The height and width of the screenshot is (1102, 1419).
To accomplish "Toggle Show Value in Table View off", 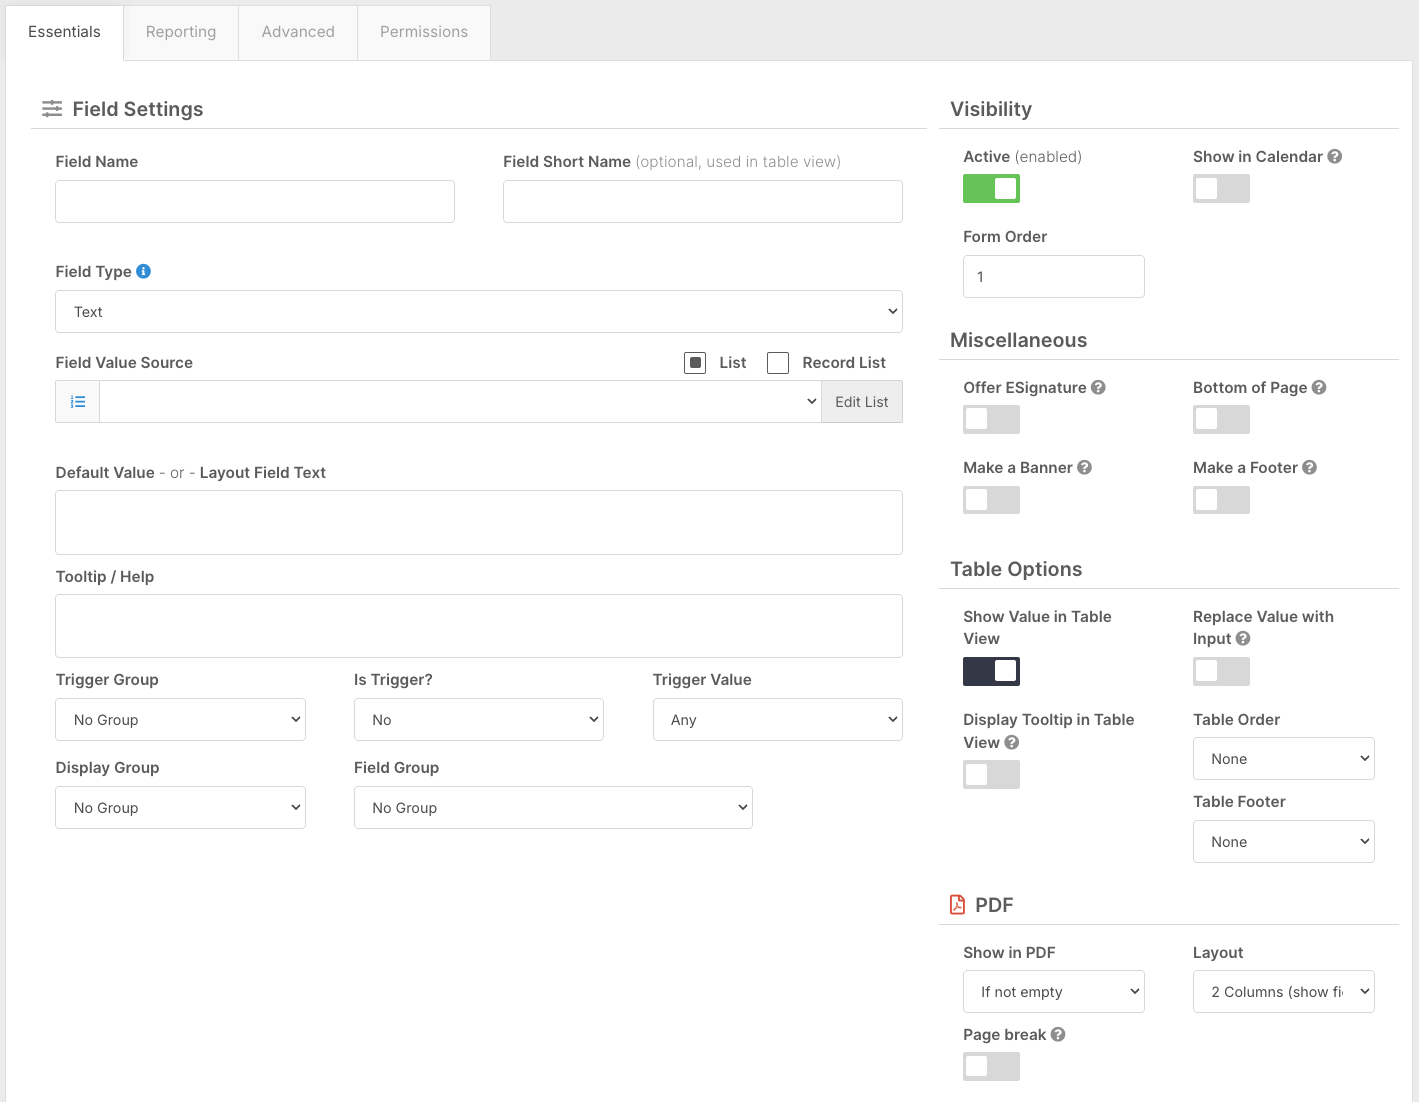I will [x=991, y=671].
